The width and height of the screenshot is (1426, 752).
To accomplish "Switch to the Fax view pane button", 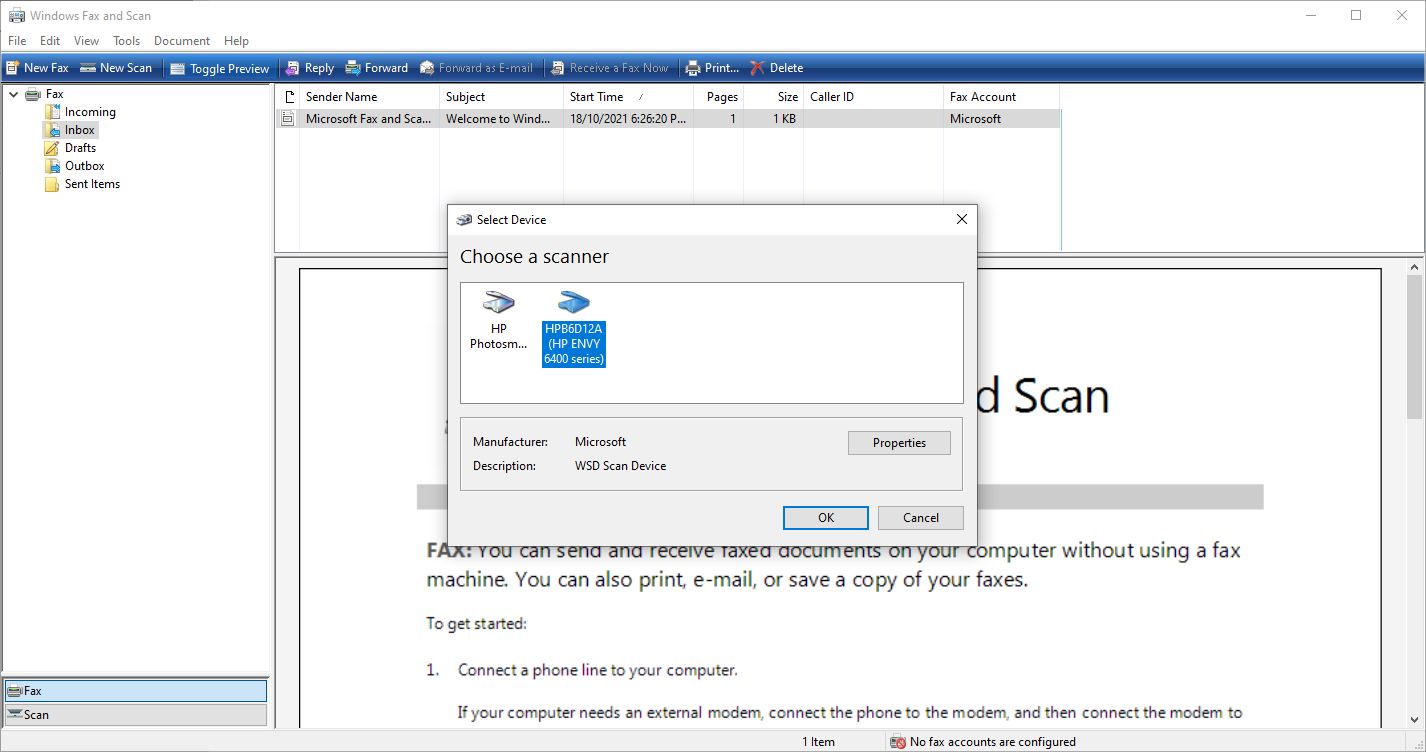I will (135, 691).
